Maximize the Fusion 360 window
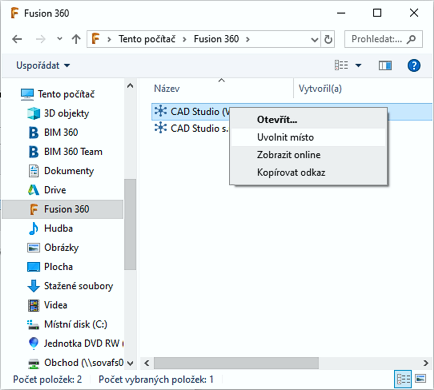This screenshot has width=434, height=390. [x=377, y=13]
